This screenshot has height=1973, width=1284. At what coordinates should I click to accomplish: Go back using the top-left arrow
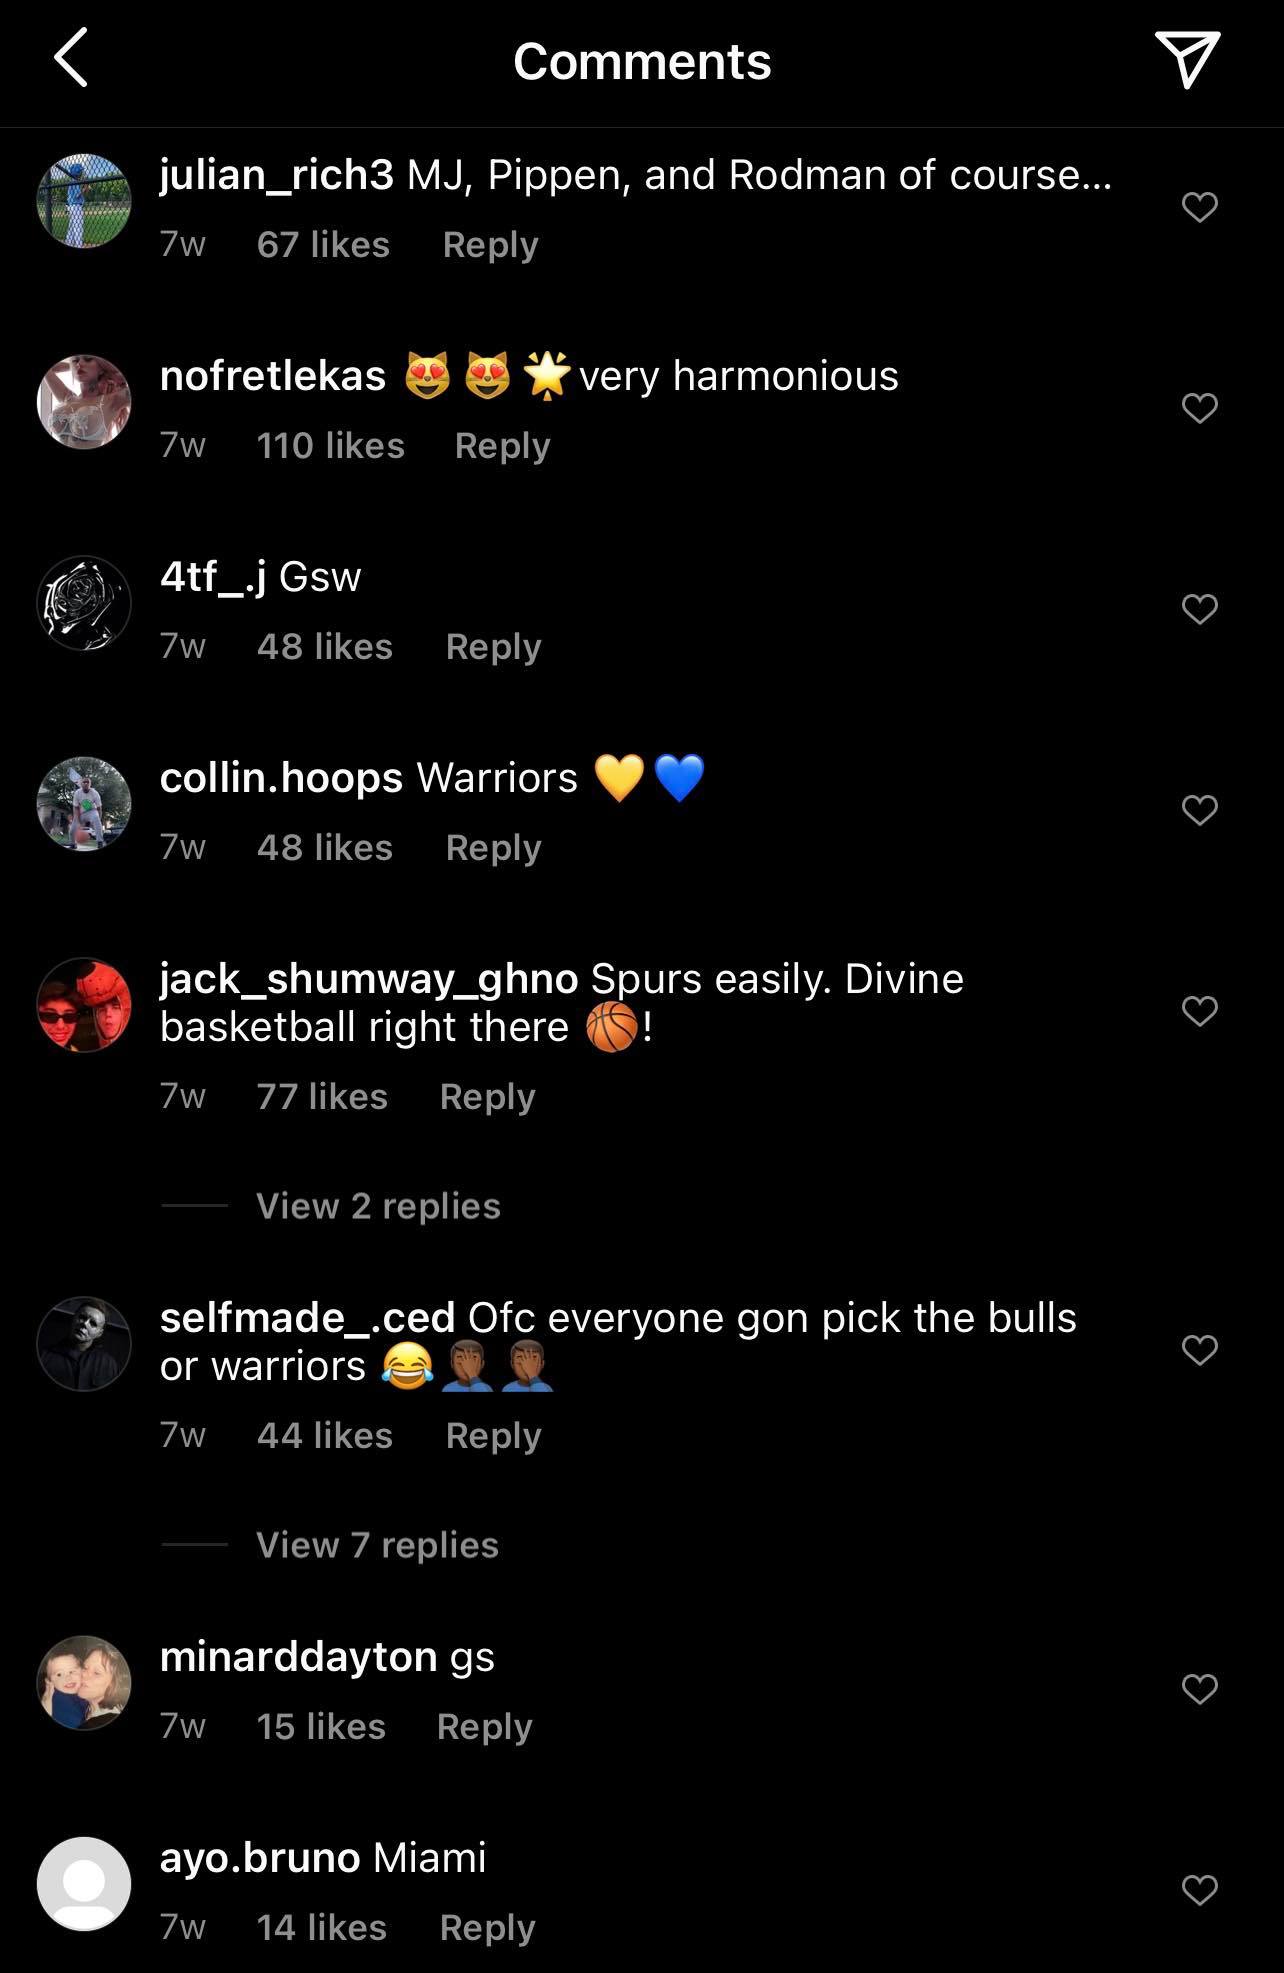[x=71, y=58]
